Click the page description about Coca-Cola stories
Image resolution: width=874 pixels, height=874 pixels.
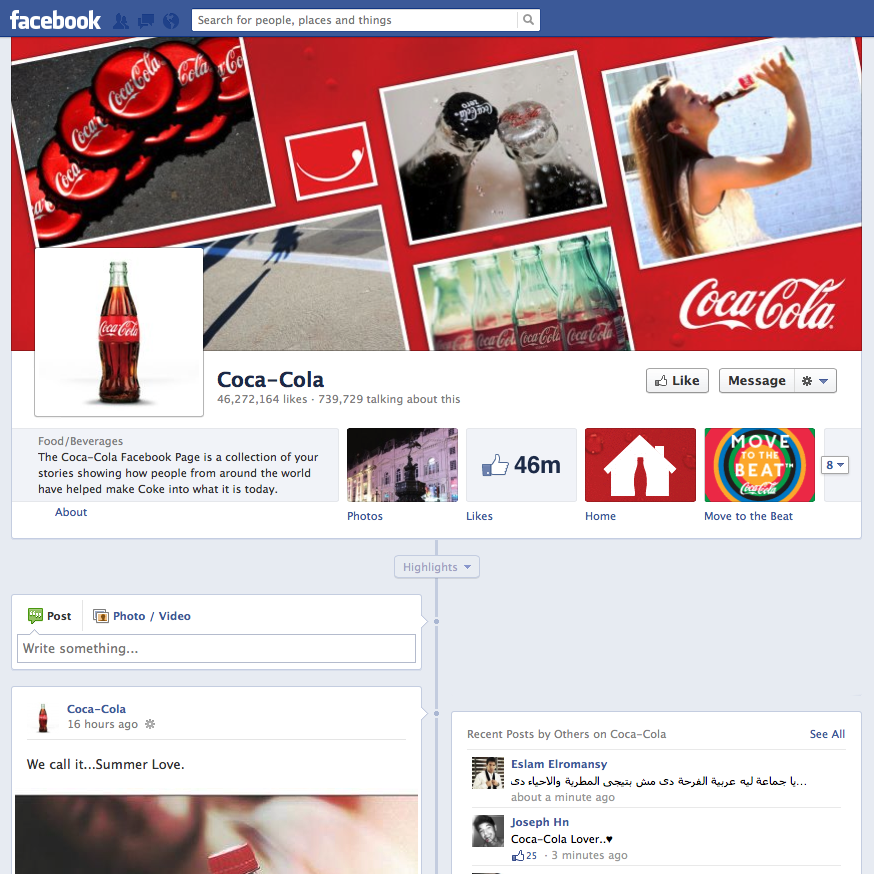178,473
